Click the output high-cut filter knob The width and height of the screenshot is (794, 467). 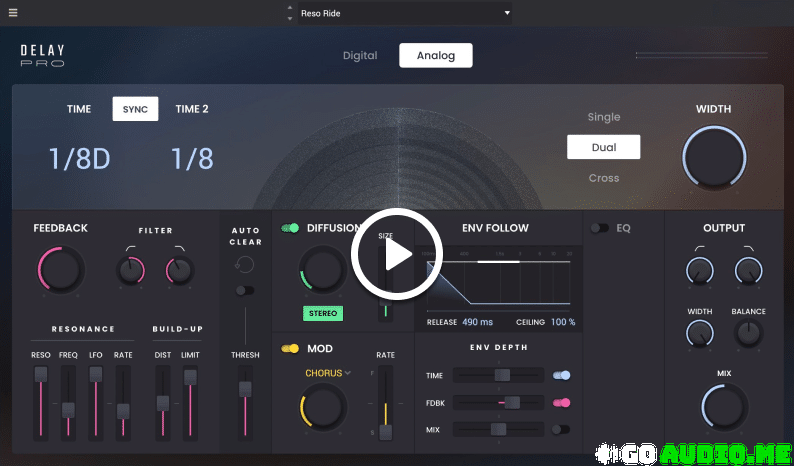pos(749,270)
